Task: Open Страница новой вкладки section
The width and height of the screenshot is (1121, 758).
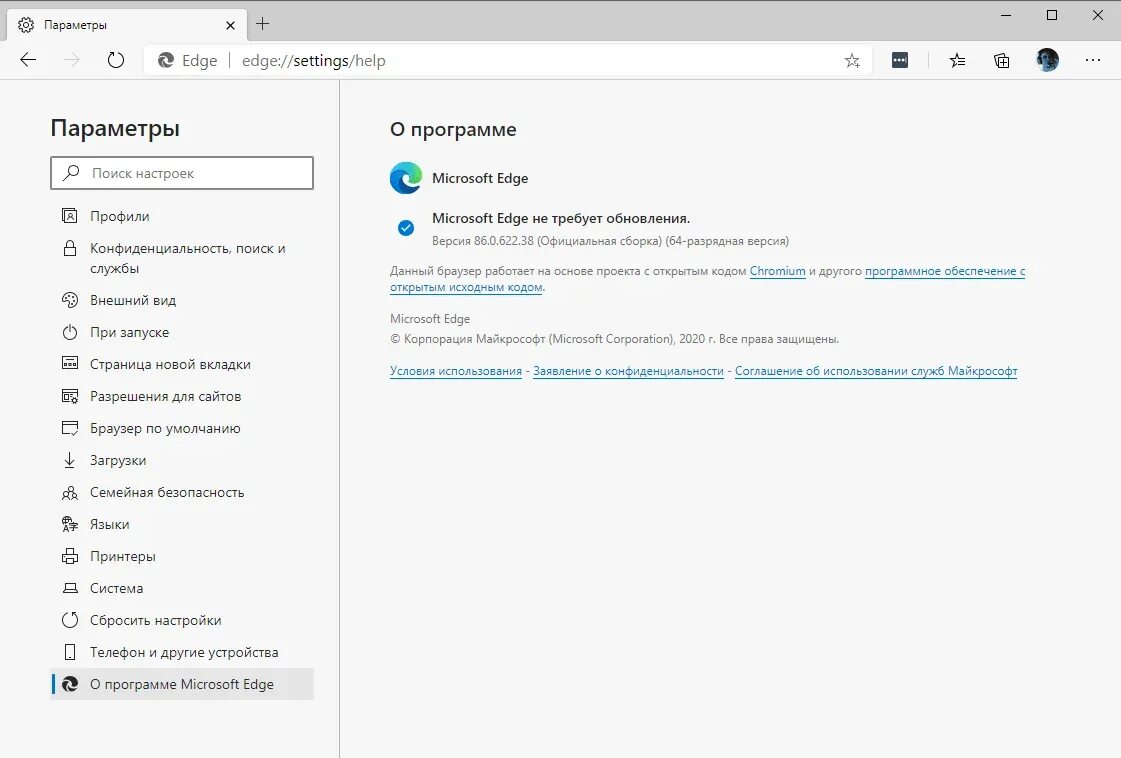Action: click(x=182, y=365)
